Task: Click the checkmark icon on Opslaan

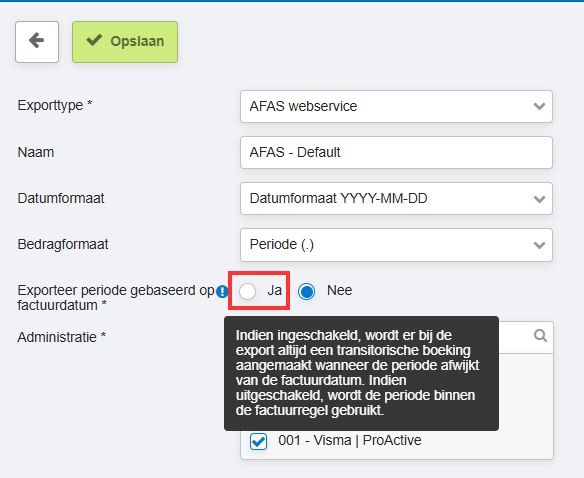Action: tap(94, 40)
